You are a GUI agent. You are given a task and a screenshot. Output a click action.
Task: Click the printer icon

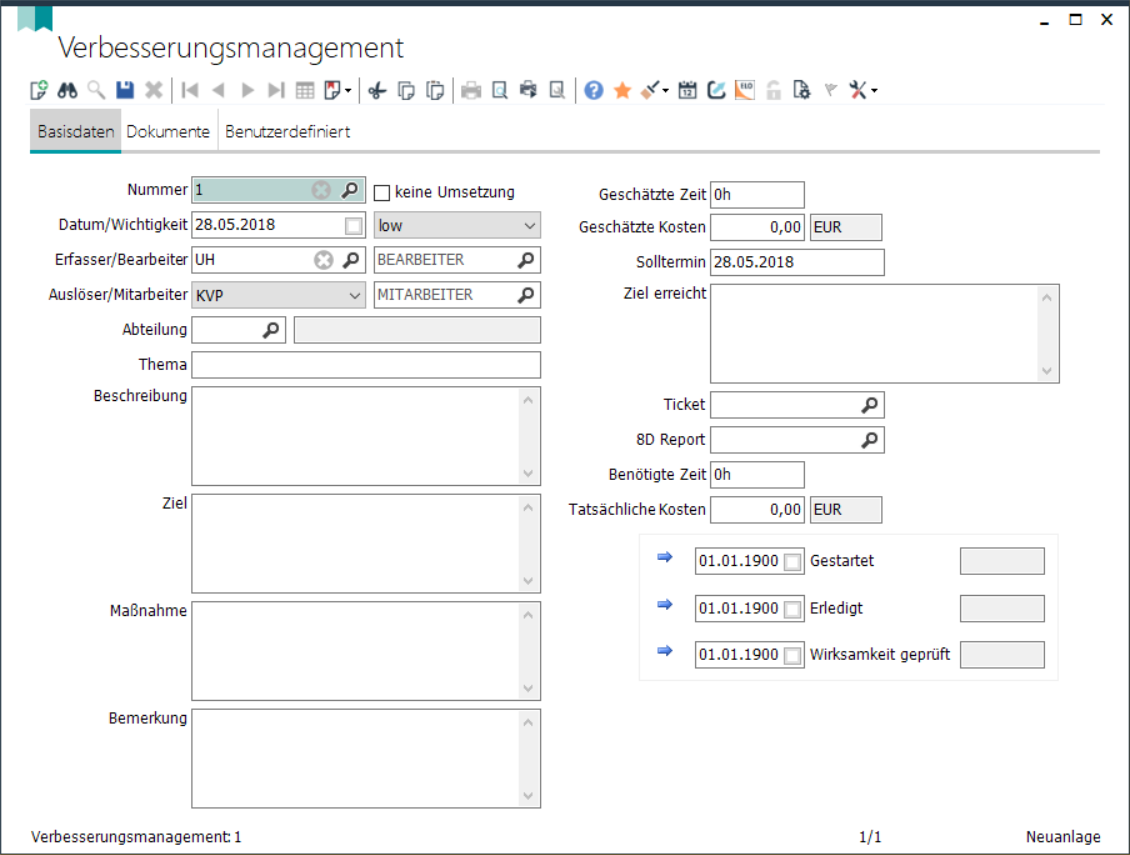(471, 90)
